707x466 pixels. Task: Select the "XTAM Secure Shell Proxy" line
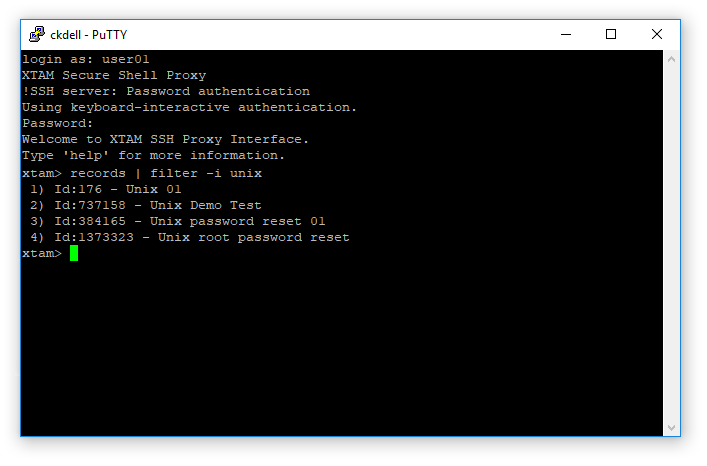point(114,75)
